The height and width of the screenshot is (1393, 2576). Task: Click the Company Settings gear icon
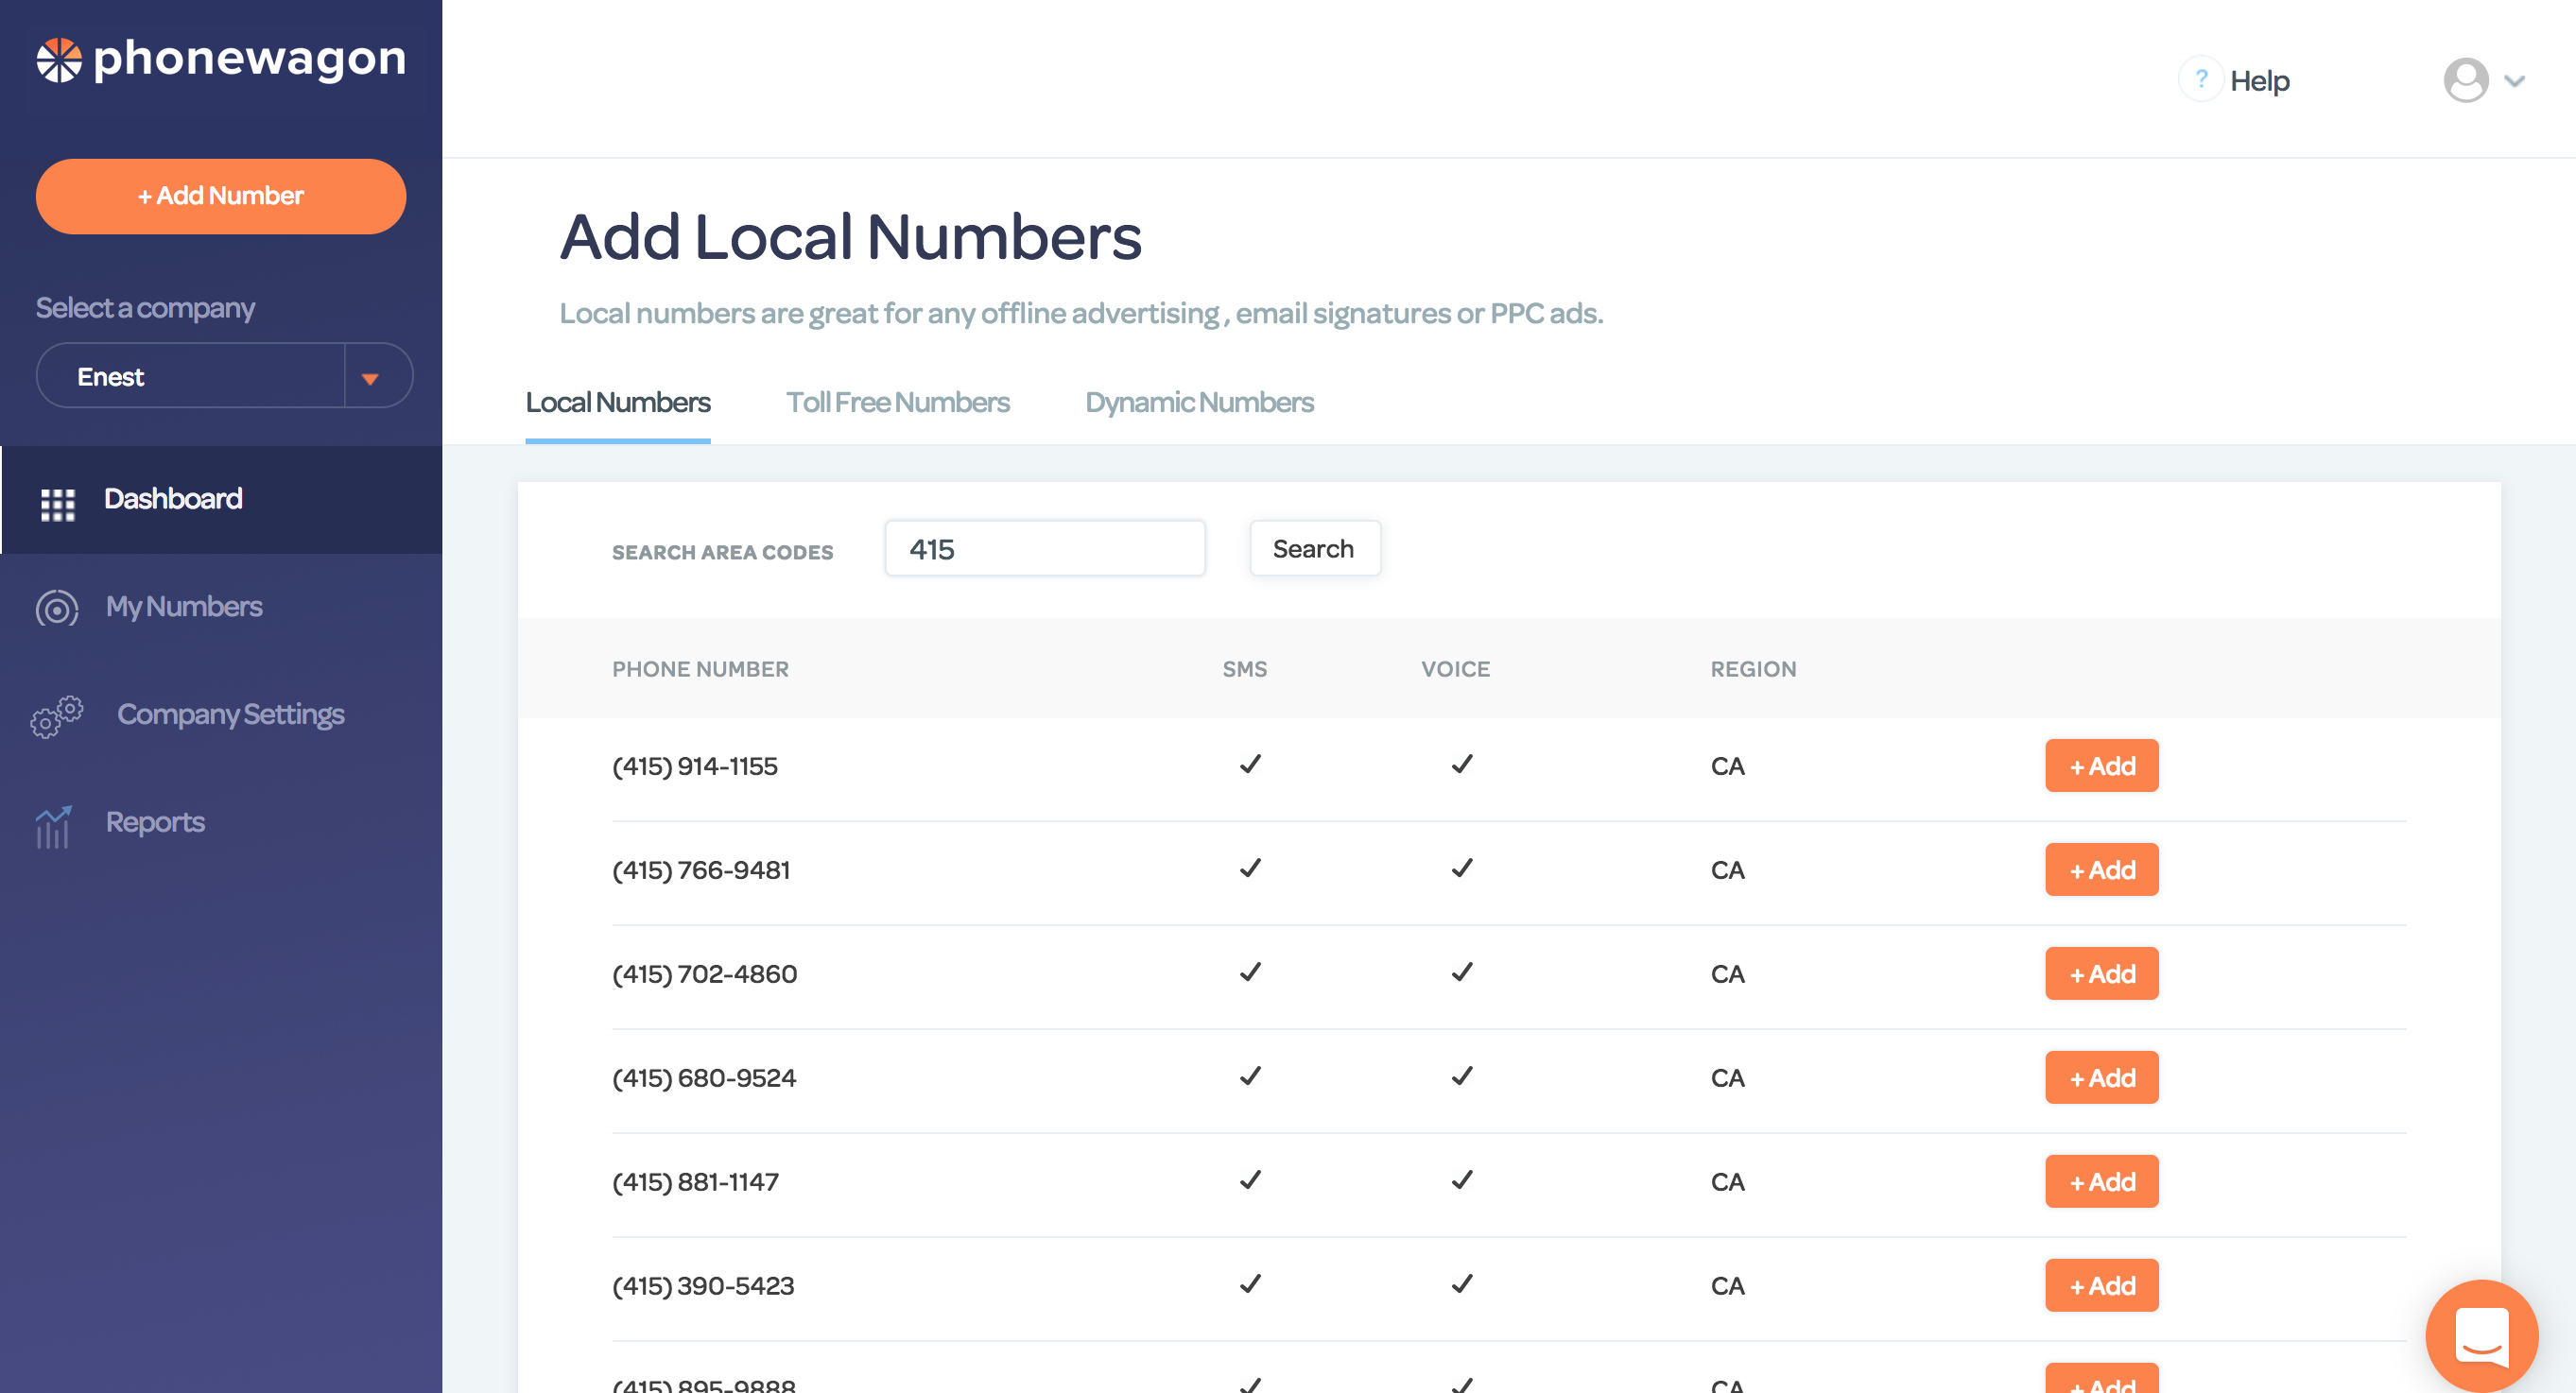(x=57, y=714)
